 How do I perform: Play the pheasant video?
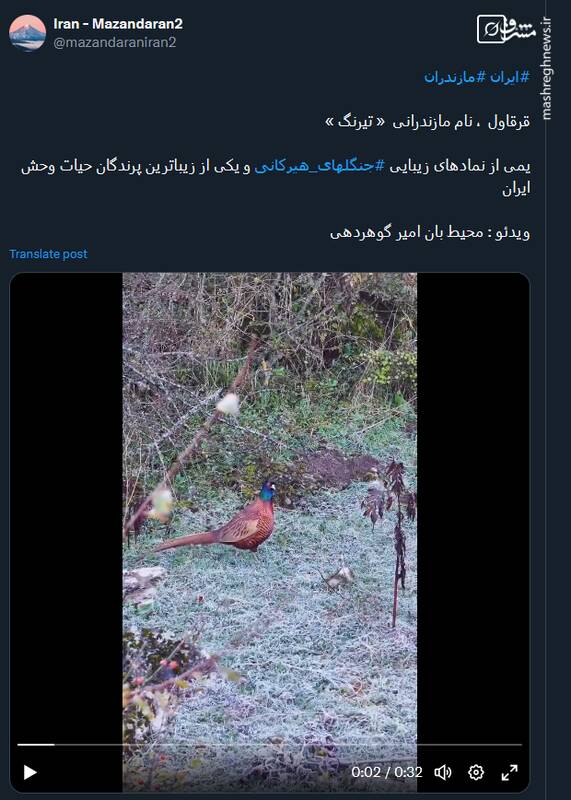(x=30, y=772)
